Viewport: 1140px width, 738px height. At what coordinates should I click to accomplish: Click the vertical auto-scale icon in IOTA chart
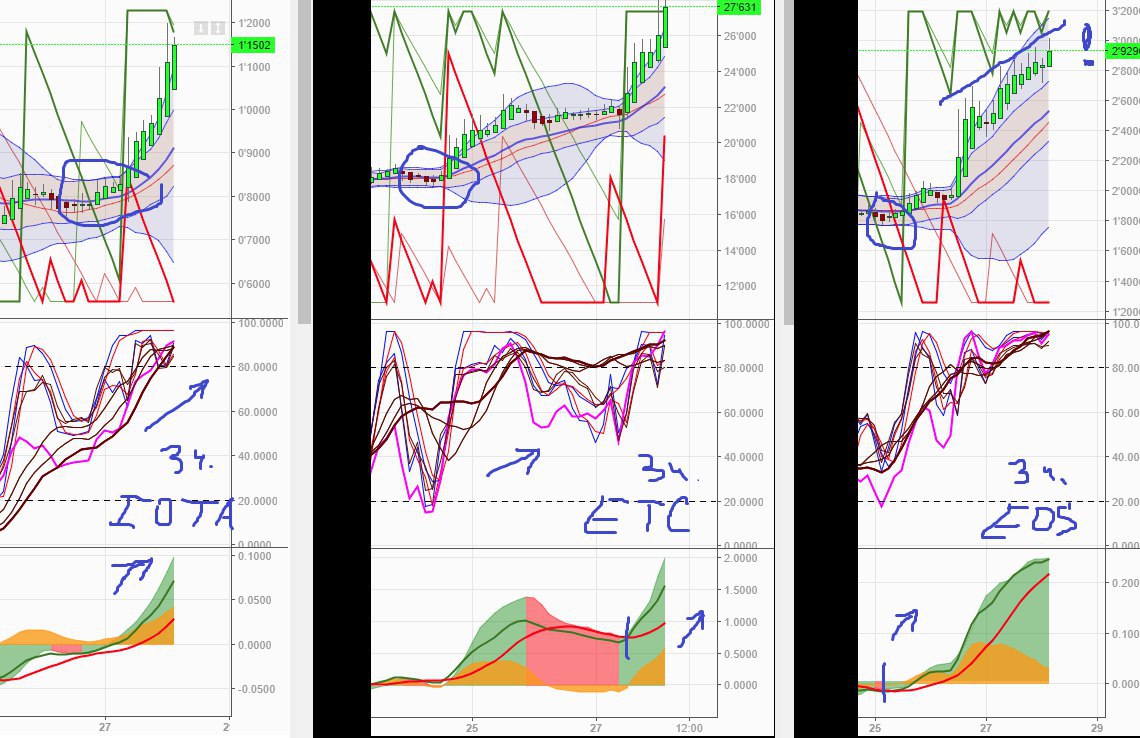click(x=217, y=28)
